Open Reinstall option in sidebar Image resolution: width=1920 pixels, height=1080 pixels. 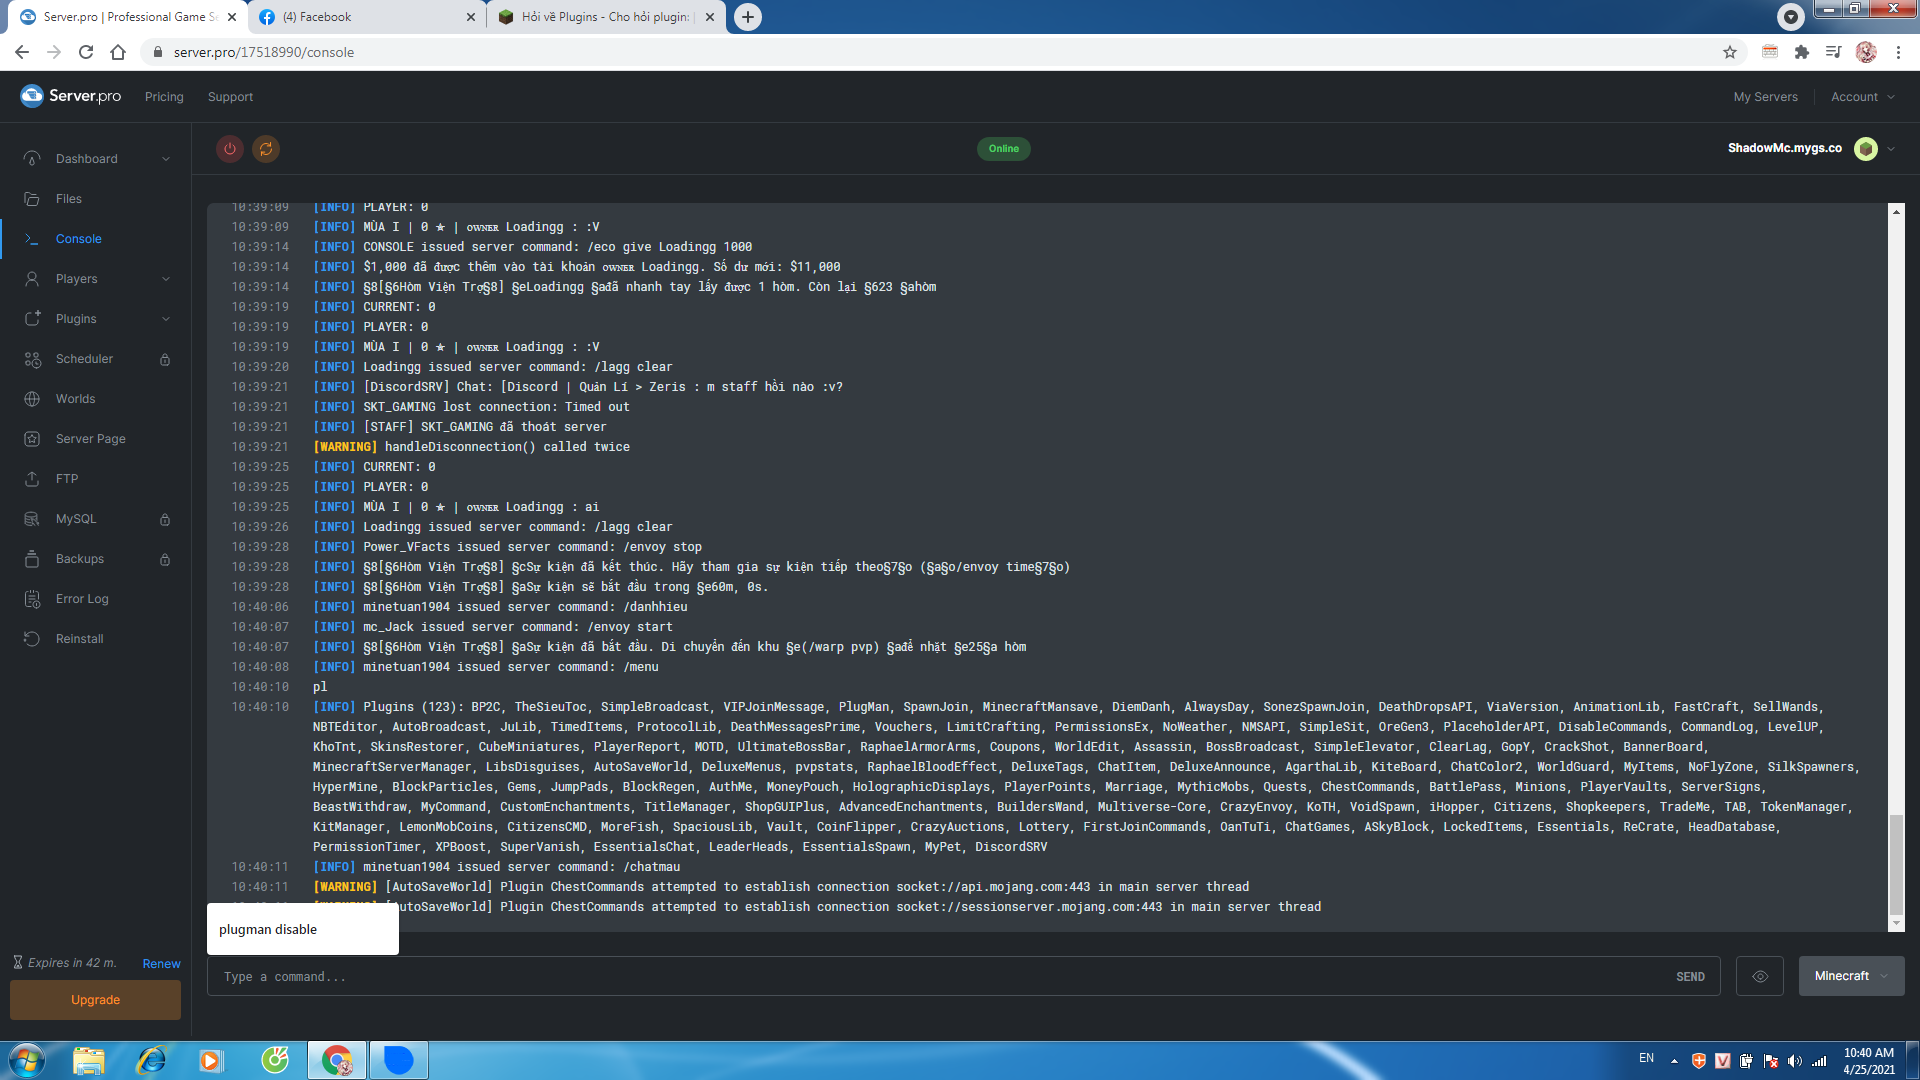[x=79, y=639]
